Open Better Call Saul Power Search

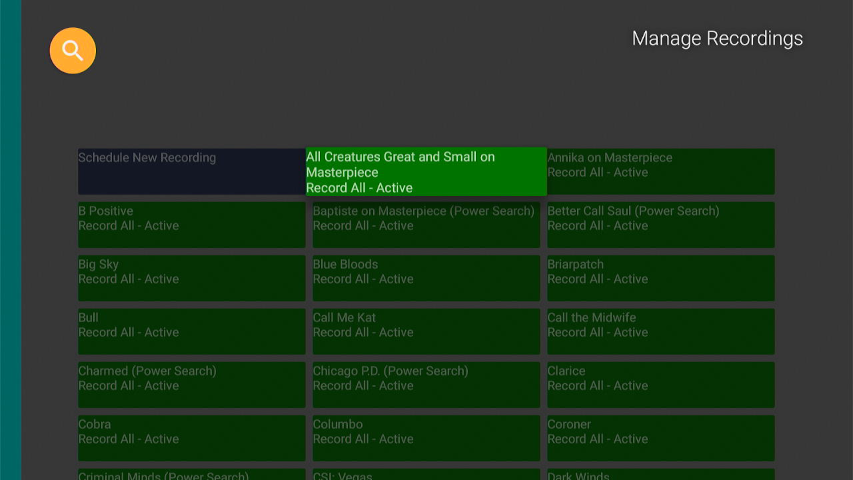tap(660, 225)
